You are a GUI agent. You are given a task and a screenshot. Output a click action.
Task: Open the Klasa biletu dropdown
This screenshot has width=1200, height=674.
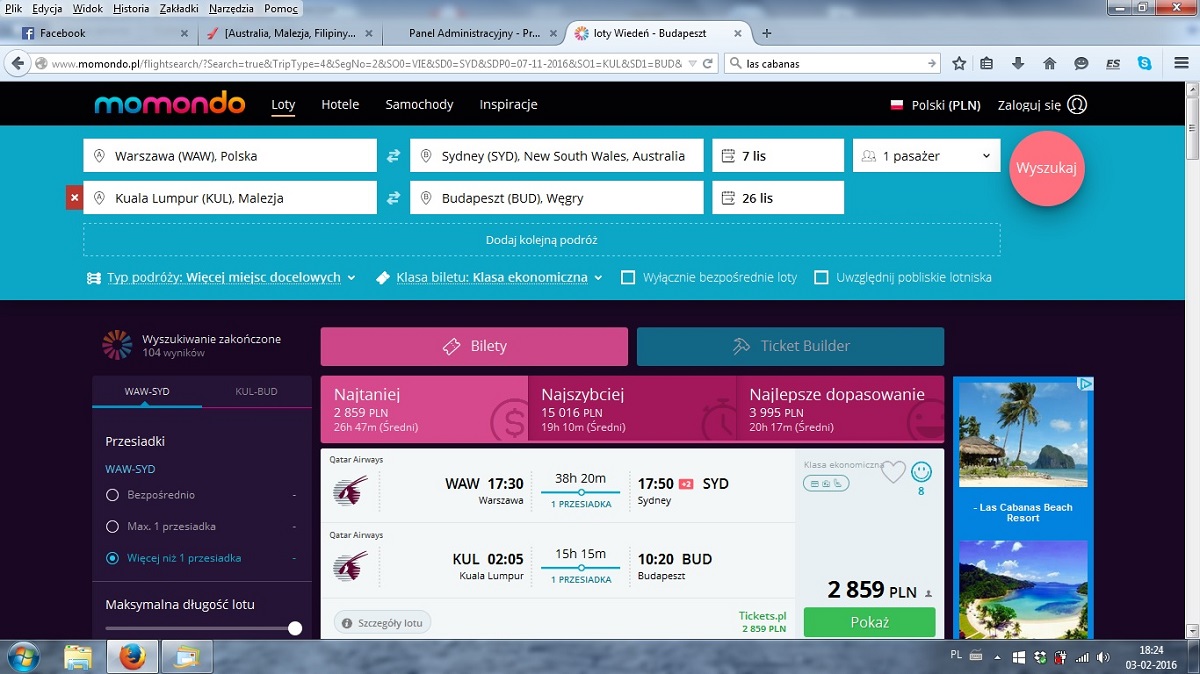point(489,277)
